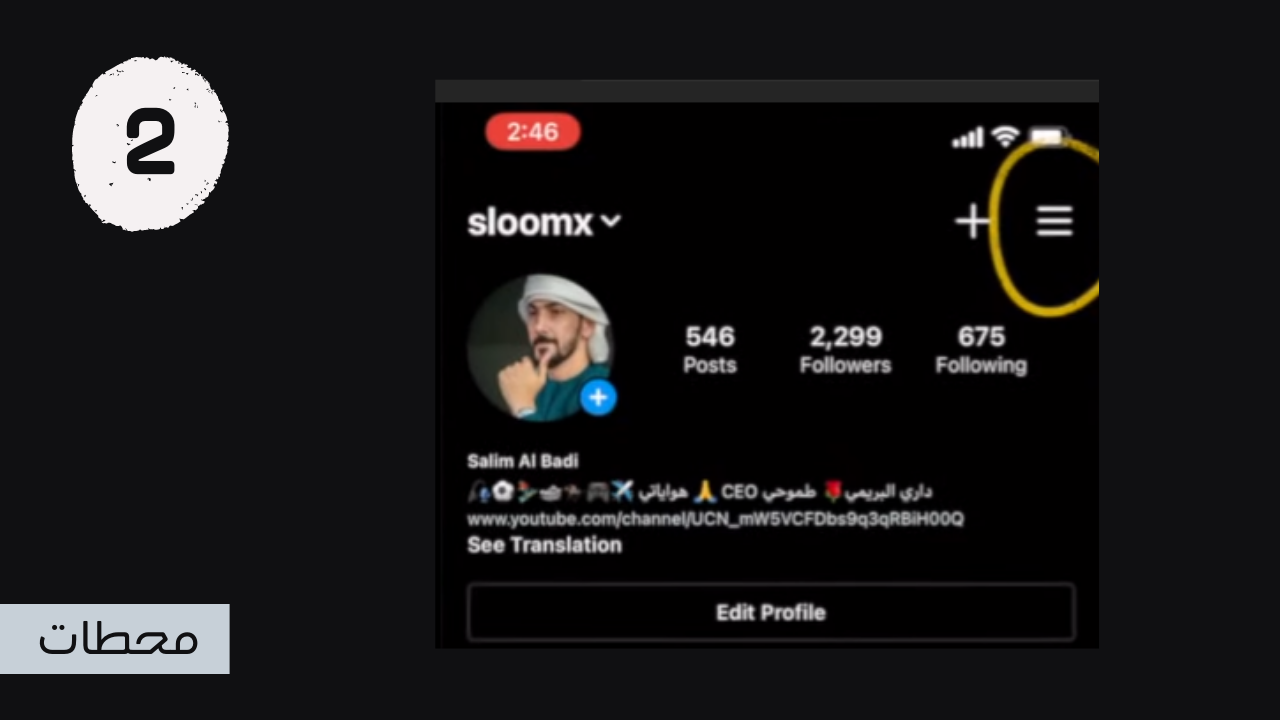The image size is (1280, 720).
Task: Tap the blue add-story plus badge
Action: [598, 398]
